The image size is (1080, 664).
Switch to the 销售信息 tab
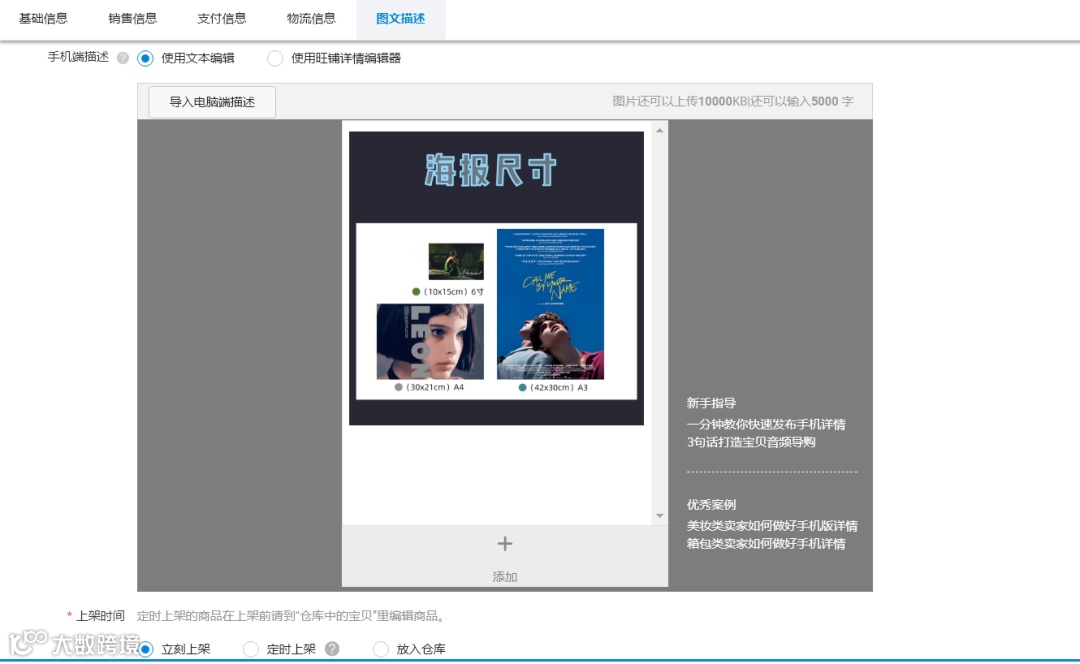tap(132, 19)
